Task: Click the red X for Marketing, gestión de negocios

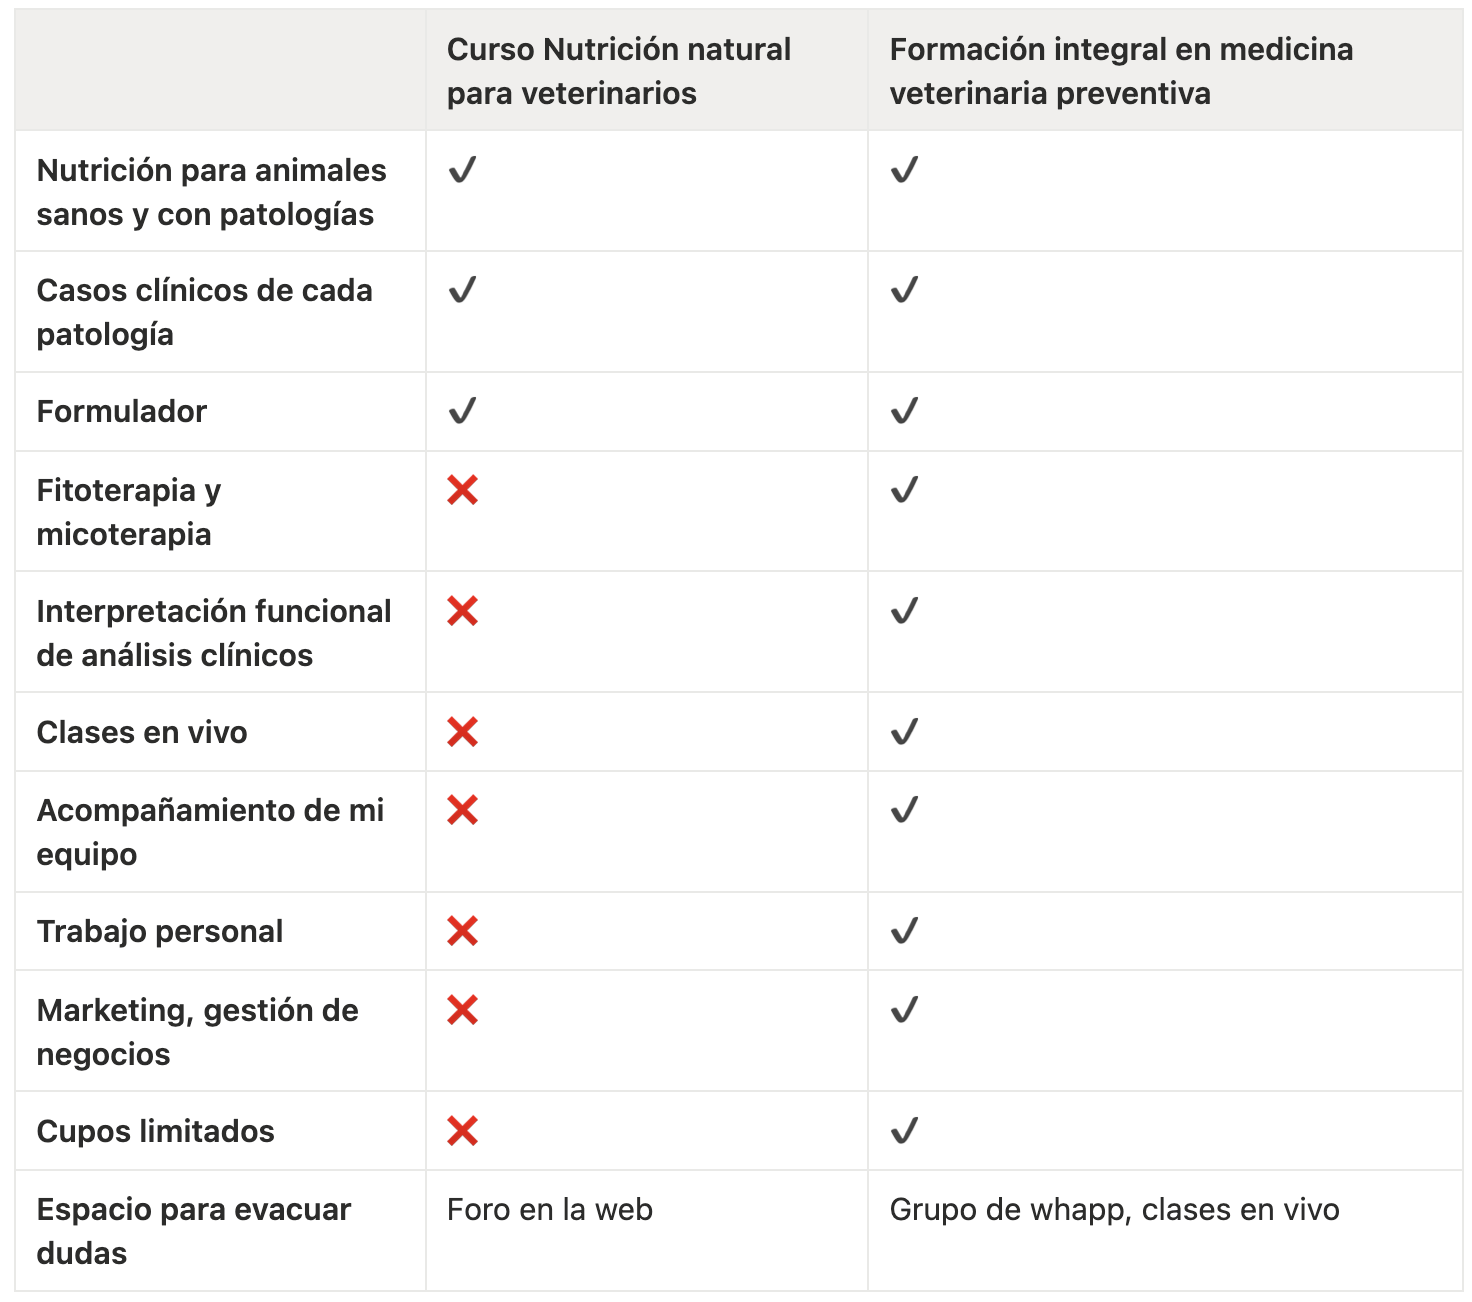Action: (462, 1010)
